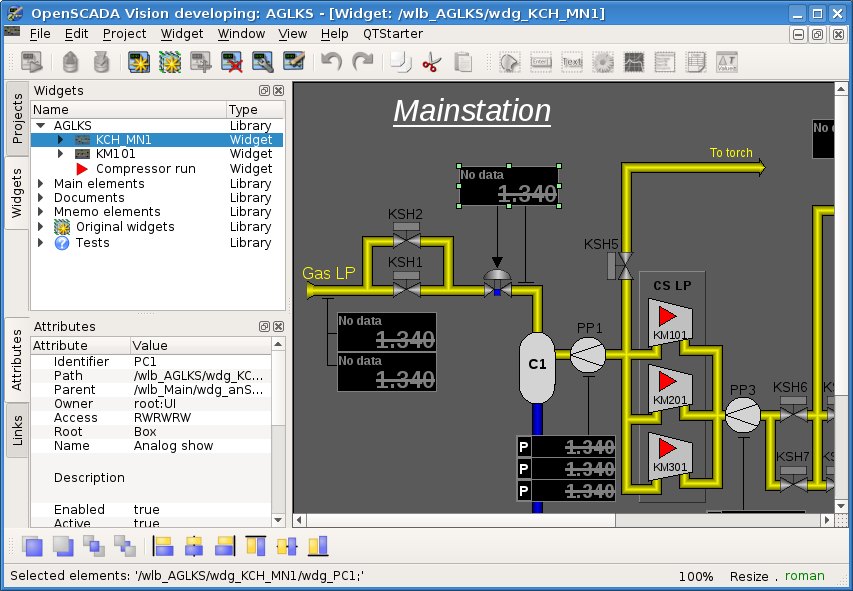Center selected widgets vertically
Screen dimensions: 853x591
(x=287, y=546)
